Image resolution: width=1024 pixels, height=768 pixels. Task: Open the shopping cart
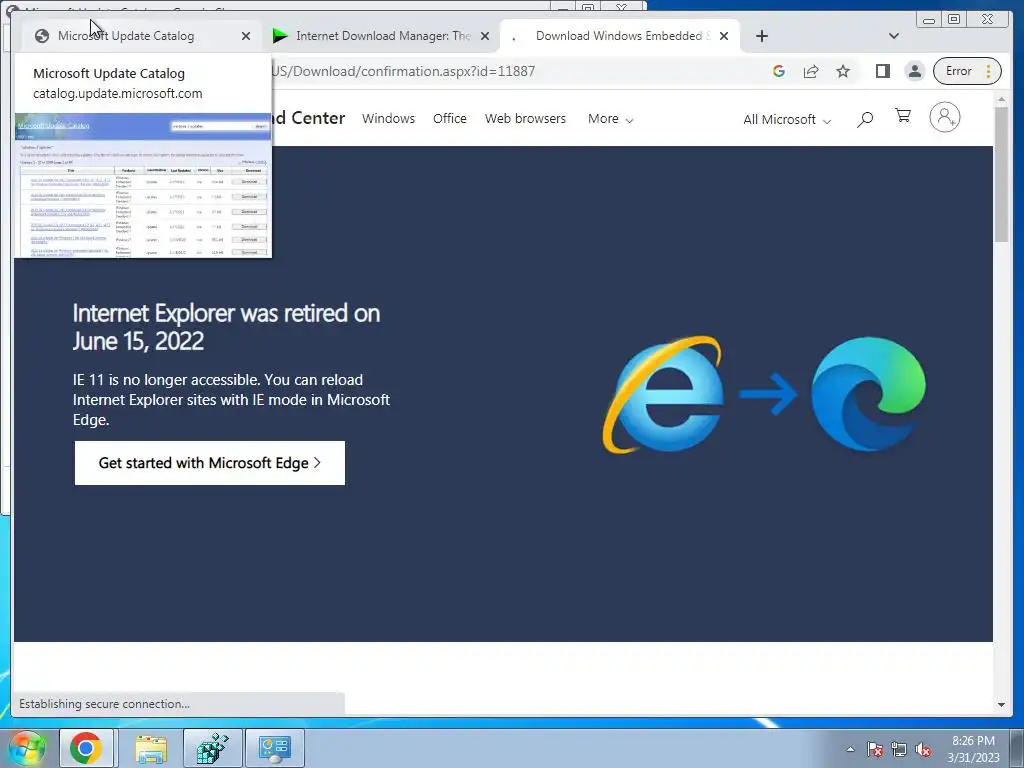[x=903, y=116]
